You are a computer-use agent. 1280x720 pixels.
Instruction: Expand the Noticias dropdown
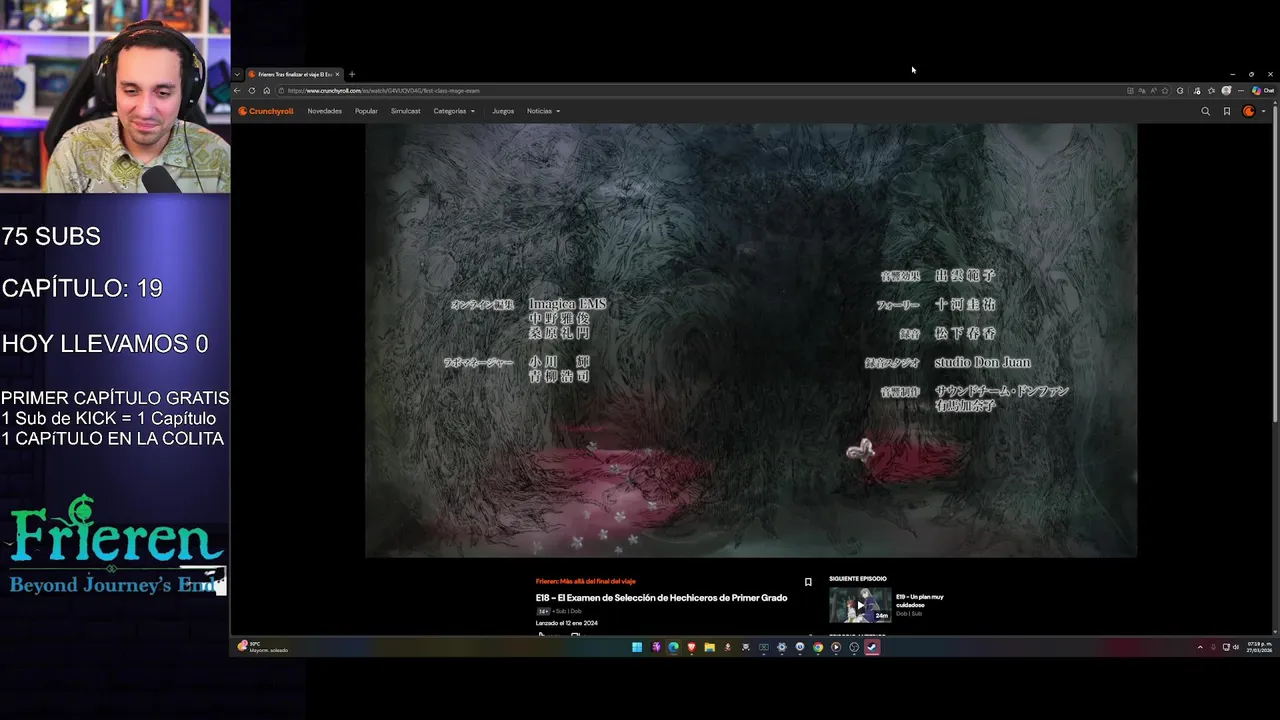point(543,111)
